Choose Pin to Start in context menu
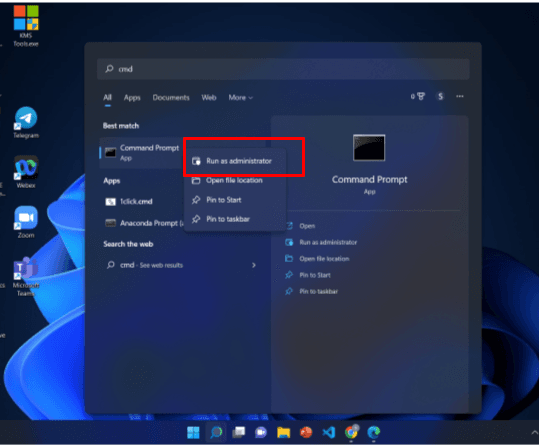Image resolution: width=539 pixels, height=446 pixels. (235, 200)
